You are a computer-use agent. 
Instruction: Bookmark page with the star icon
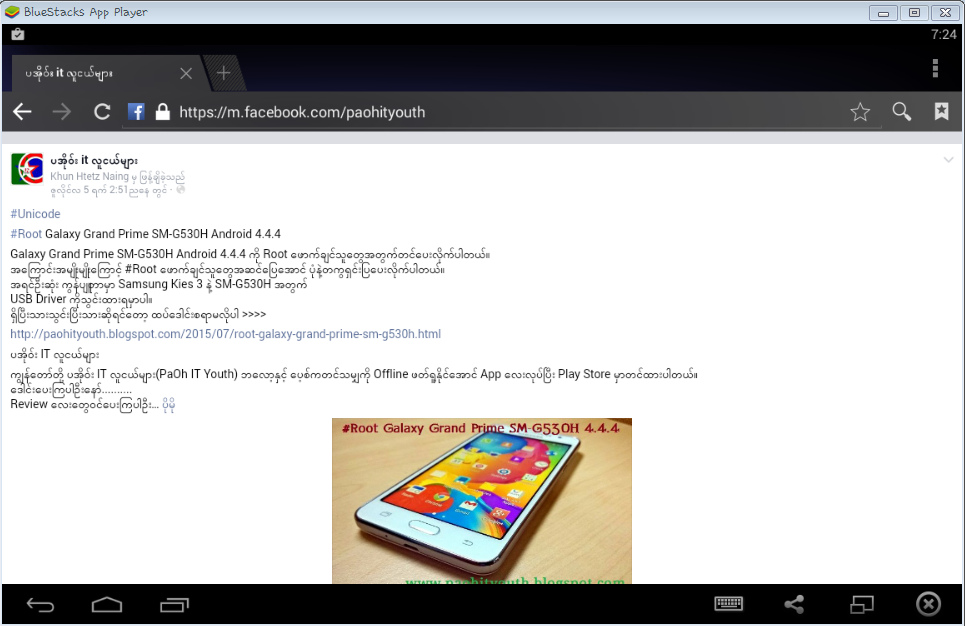[860, 111]
